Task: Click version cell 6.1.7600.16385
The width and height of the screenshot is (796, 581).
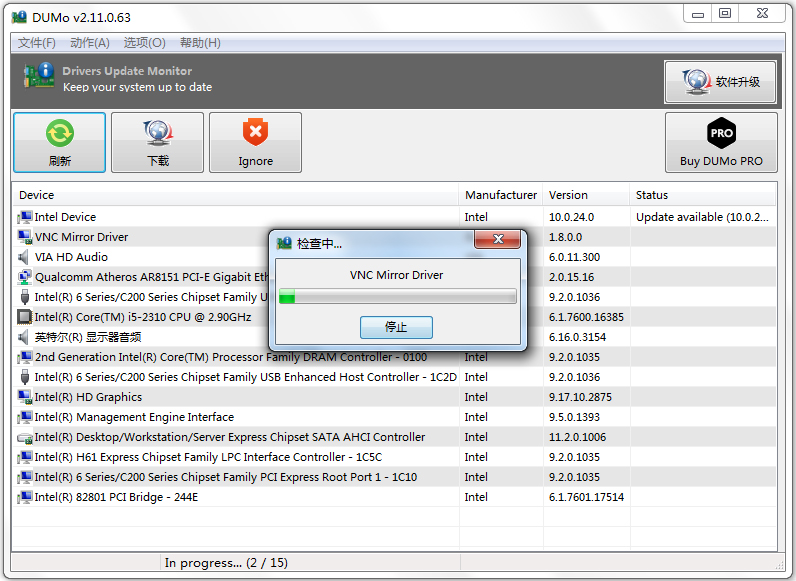Action: click(x=586, y=317)
